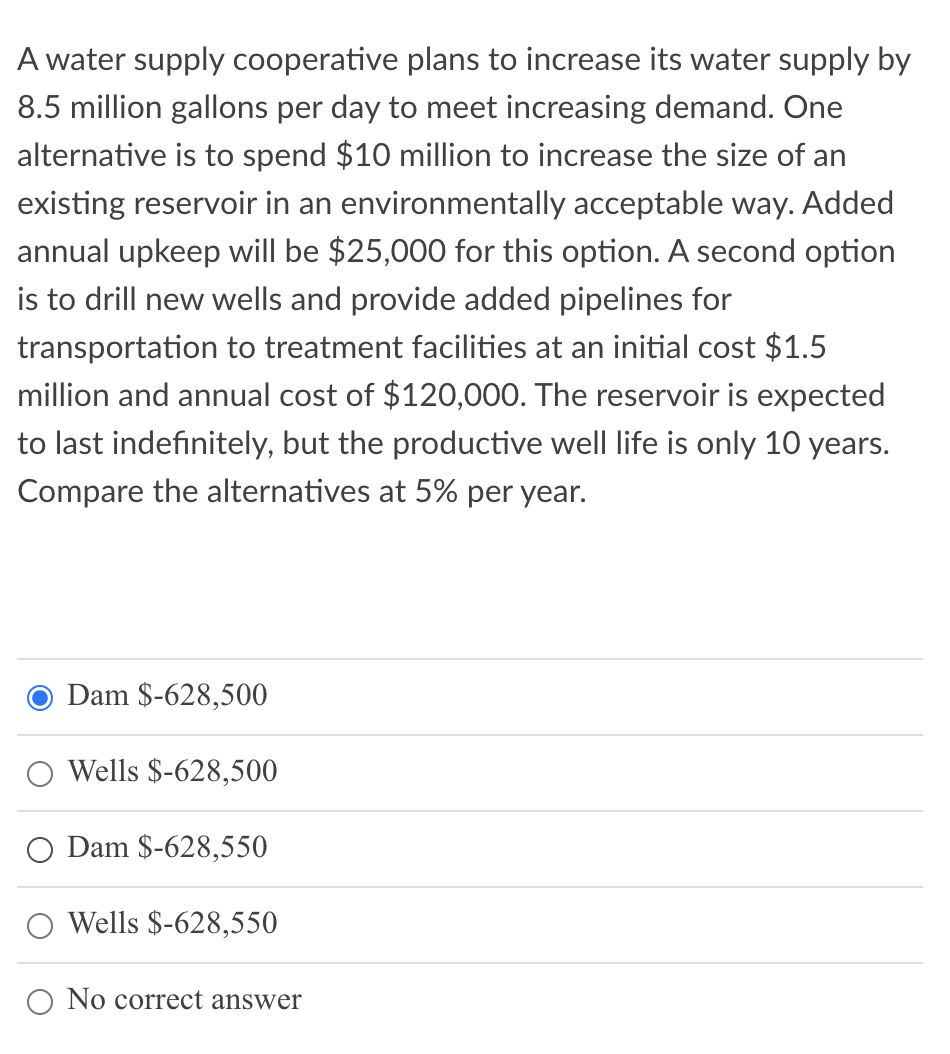
Task: Click the 'No correct answer' label text
Action: 184,999
